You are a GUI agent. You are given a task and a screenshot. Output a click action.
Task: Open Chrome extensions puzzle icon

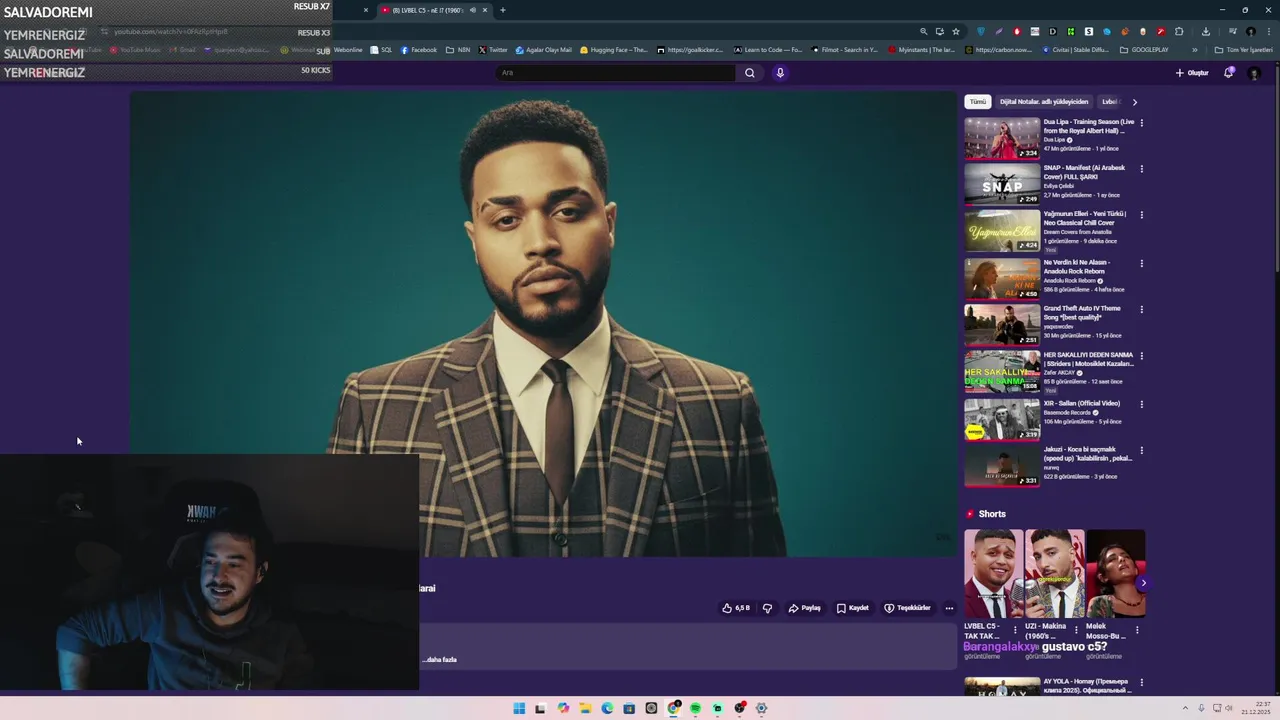click(1179, 31)
